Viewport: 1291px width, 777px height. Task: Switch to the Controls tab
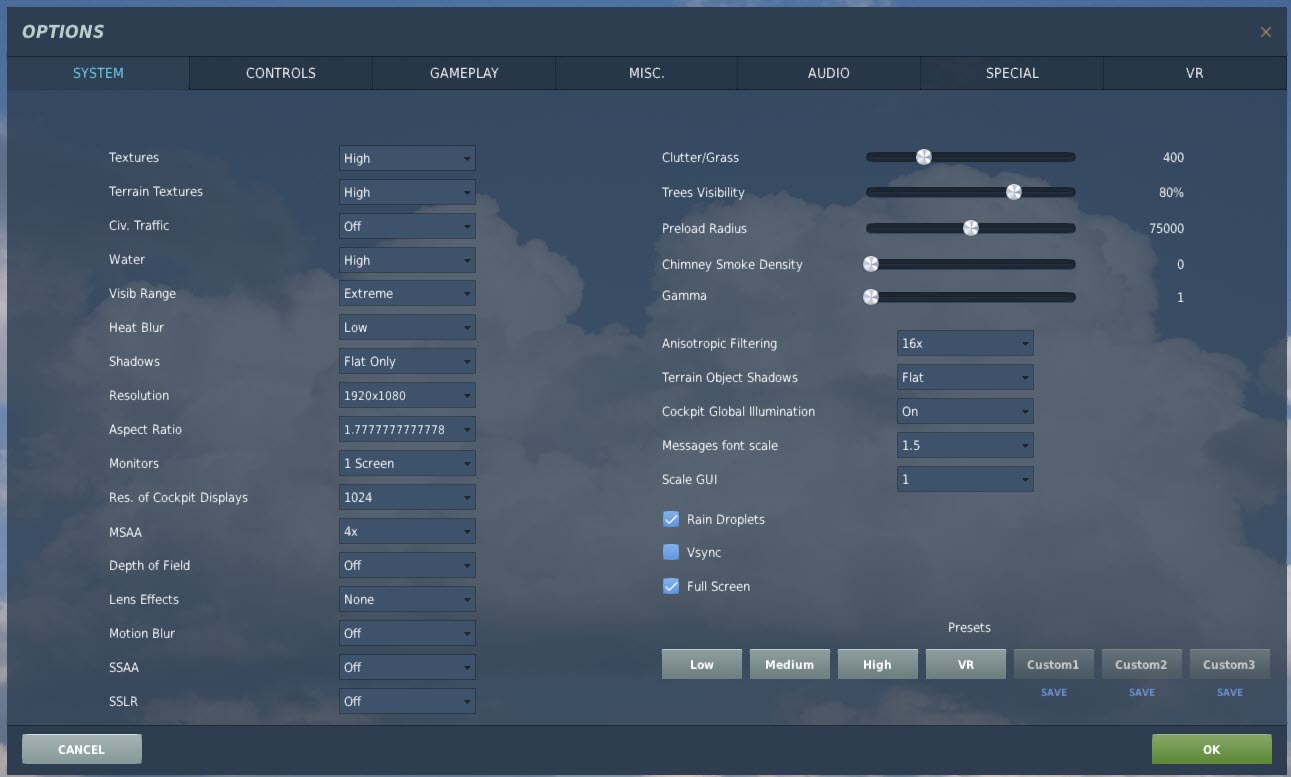[x=281, y=73]
